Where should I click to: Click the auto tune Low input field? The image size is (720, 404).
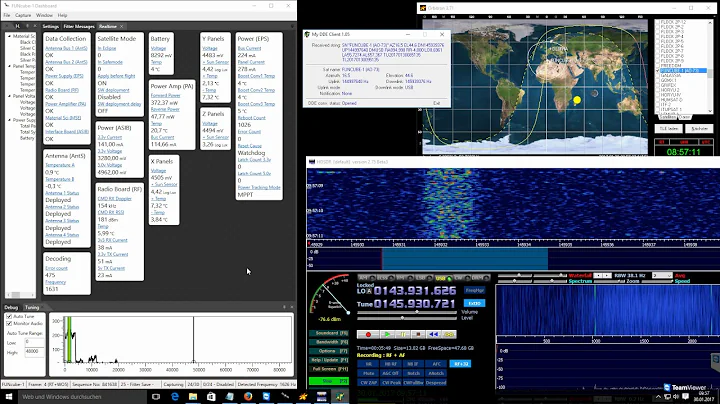(34, 342)
